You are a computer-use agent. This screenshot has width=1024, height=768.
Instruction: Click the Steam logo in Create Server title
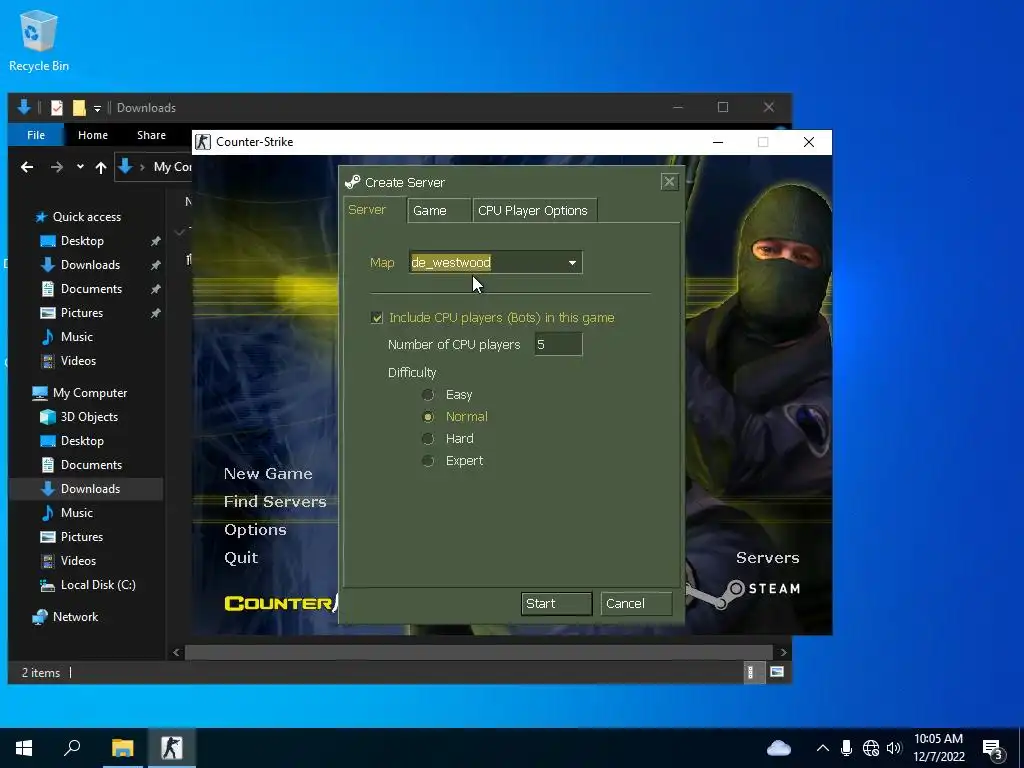point(353,182)
